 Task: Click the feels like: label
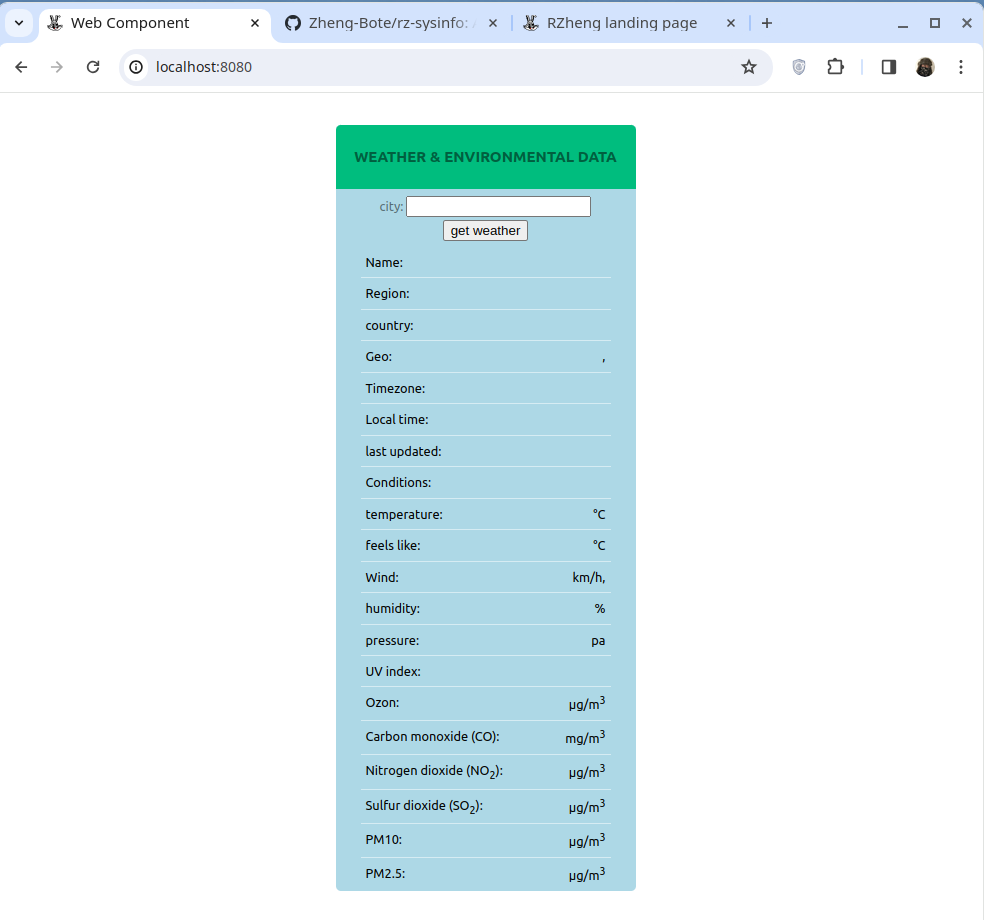(x=393, y=545)
